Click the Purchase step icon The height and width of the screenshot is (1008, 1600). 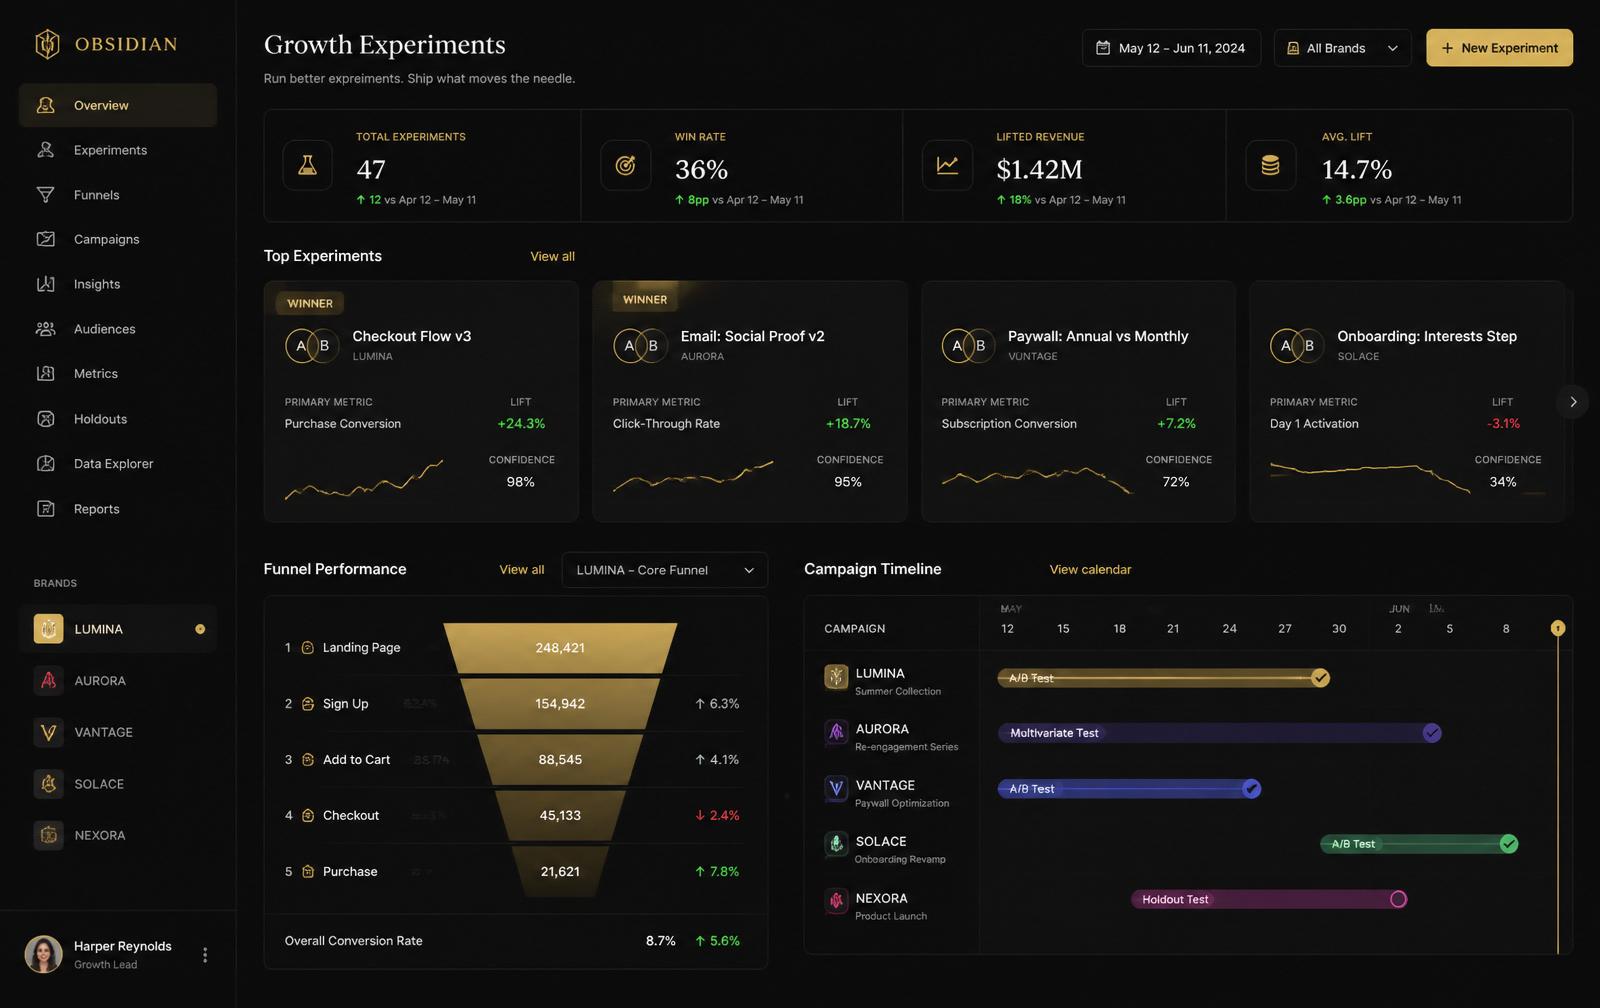(308, 872)
